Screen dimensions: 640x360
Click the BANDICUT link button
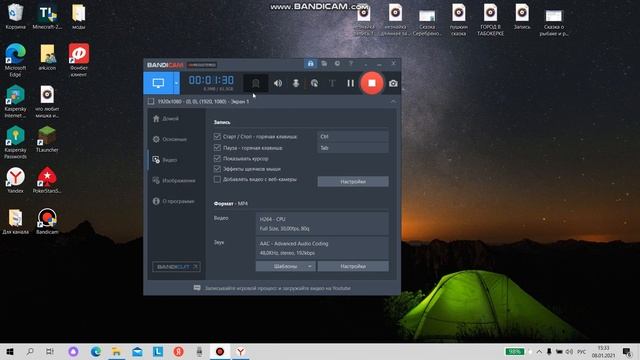[x=176, y=267]
